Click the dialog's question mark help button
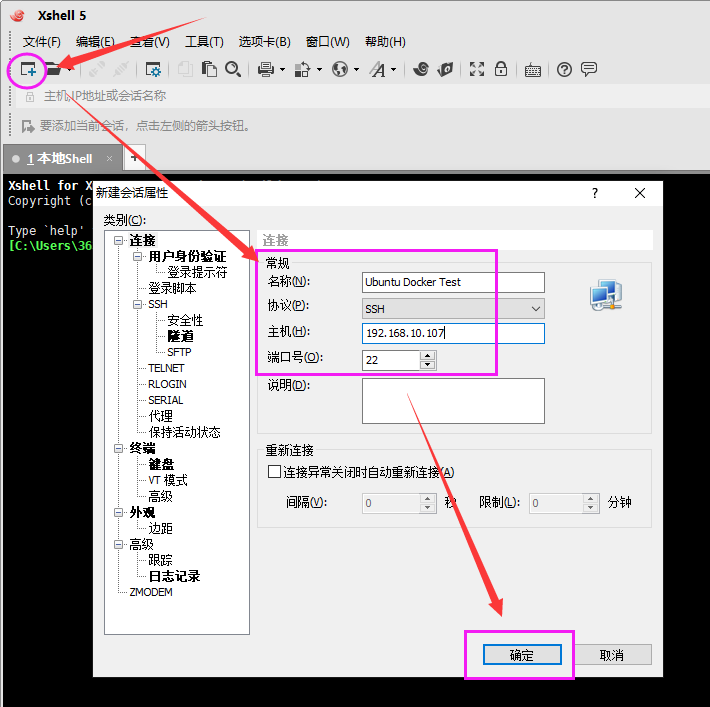Viewport: 710px width, 707px height. coord(595,193)
